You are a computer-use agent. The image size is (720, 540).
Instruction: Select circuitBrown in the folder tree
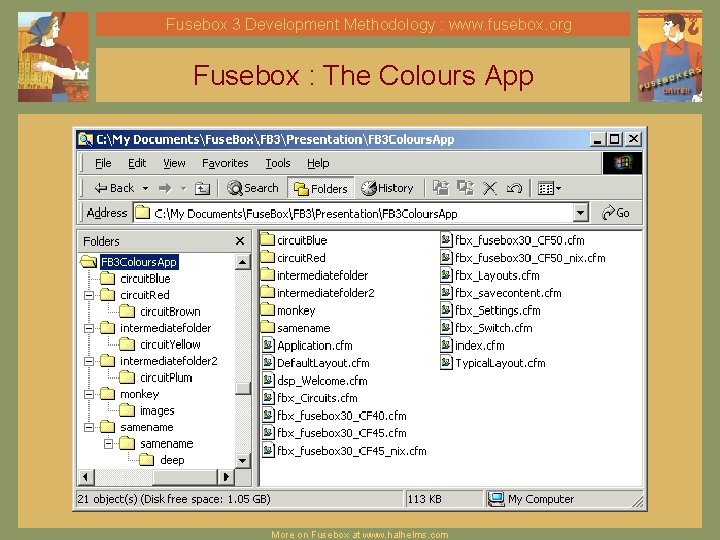point(170,312)
